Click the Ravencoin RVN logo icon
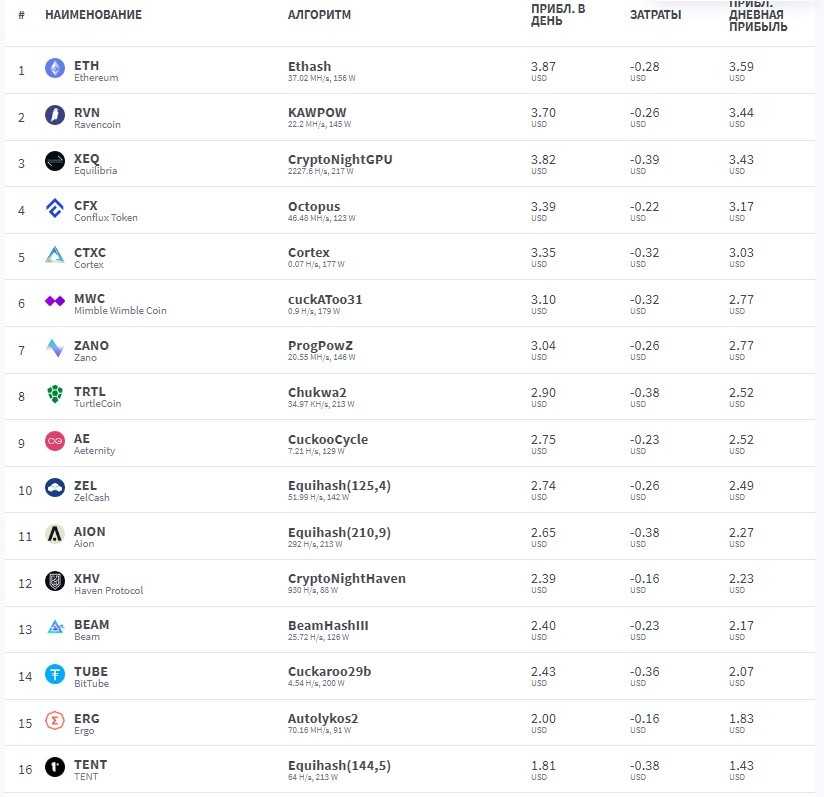 pyautogui.click(x=55, y=115)
